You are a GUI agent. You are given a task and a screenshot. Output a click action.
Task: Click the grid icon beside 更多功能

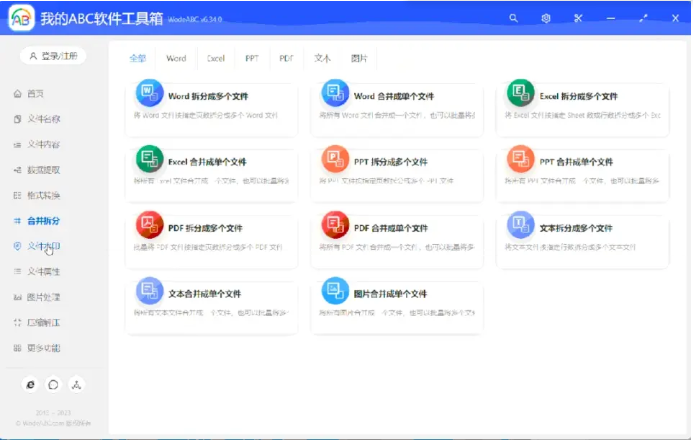17,348
